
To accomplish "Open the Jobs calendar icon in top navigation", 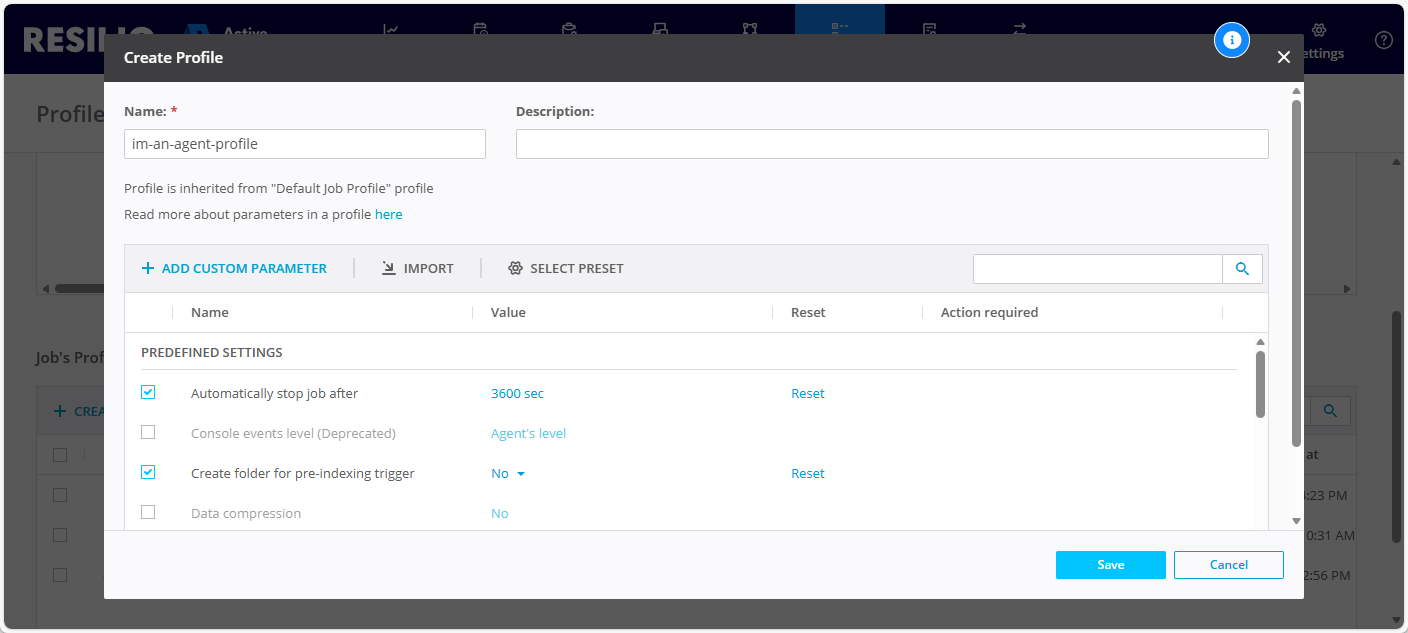I will point(481,30).
